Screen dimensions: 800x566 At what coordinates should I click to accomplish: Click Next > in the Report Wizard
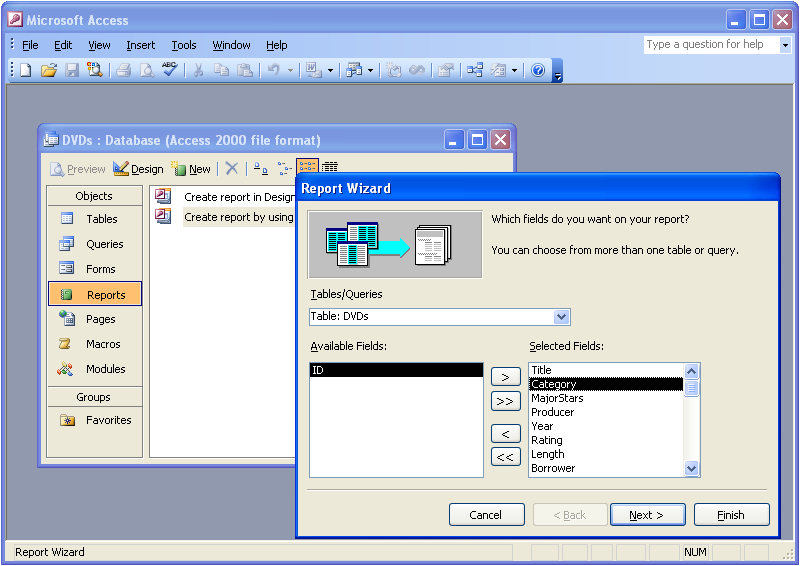(x=647, y=514)
